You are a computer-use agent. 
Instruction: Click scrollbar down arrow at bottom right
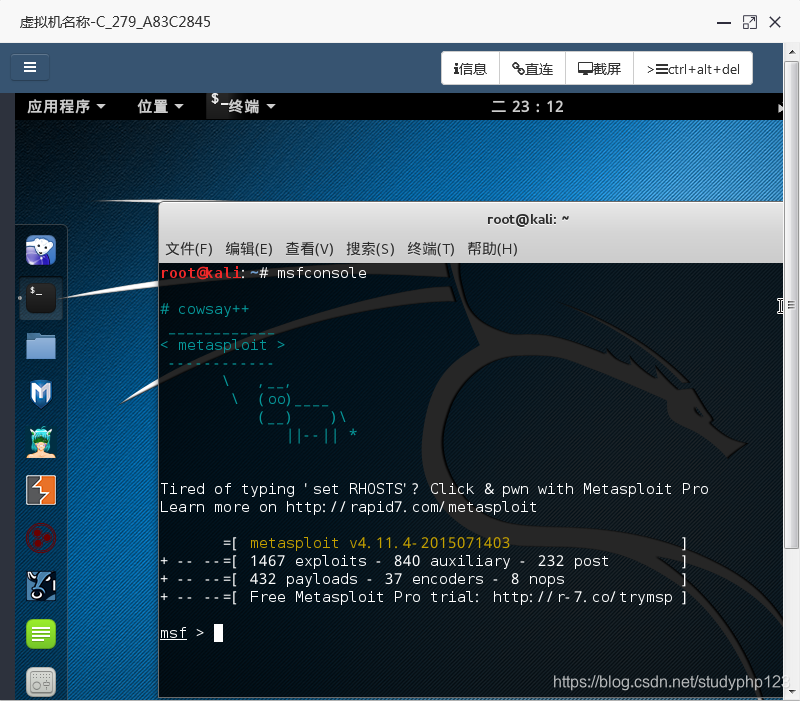791,692
